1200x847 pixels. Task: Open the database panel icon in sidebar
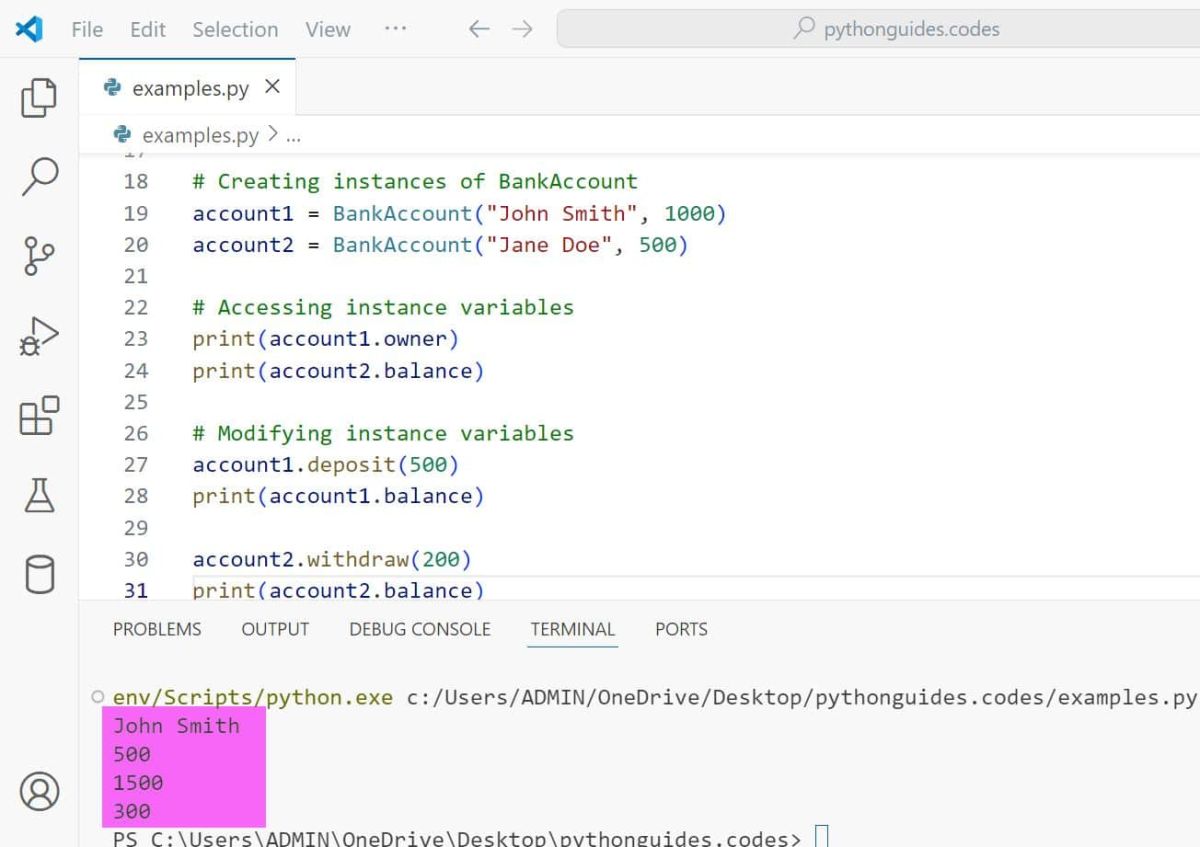coord(38,572)
